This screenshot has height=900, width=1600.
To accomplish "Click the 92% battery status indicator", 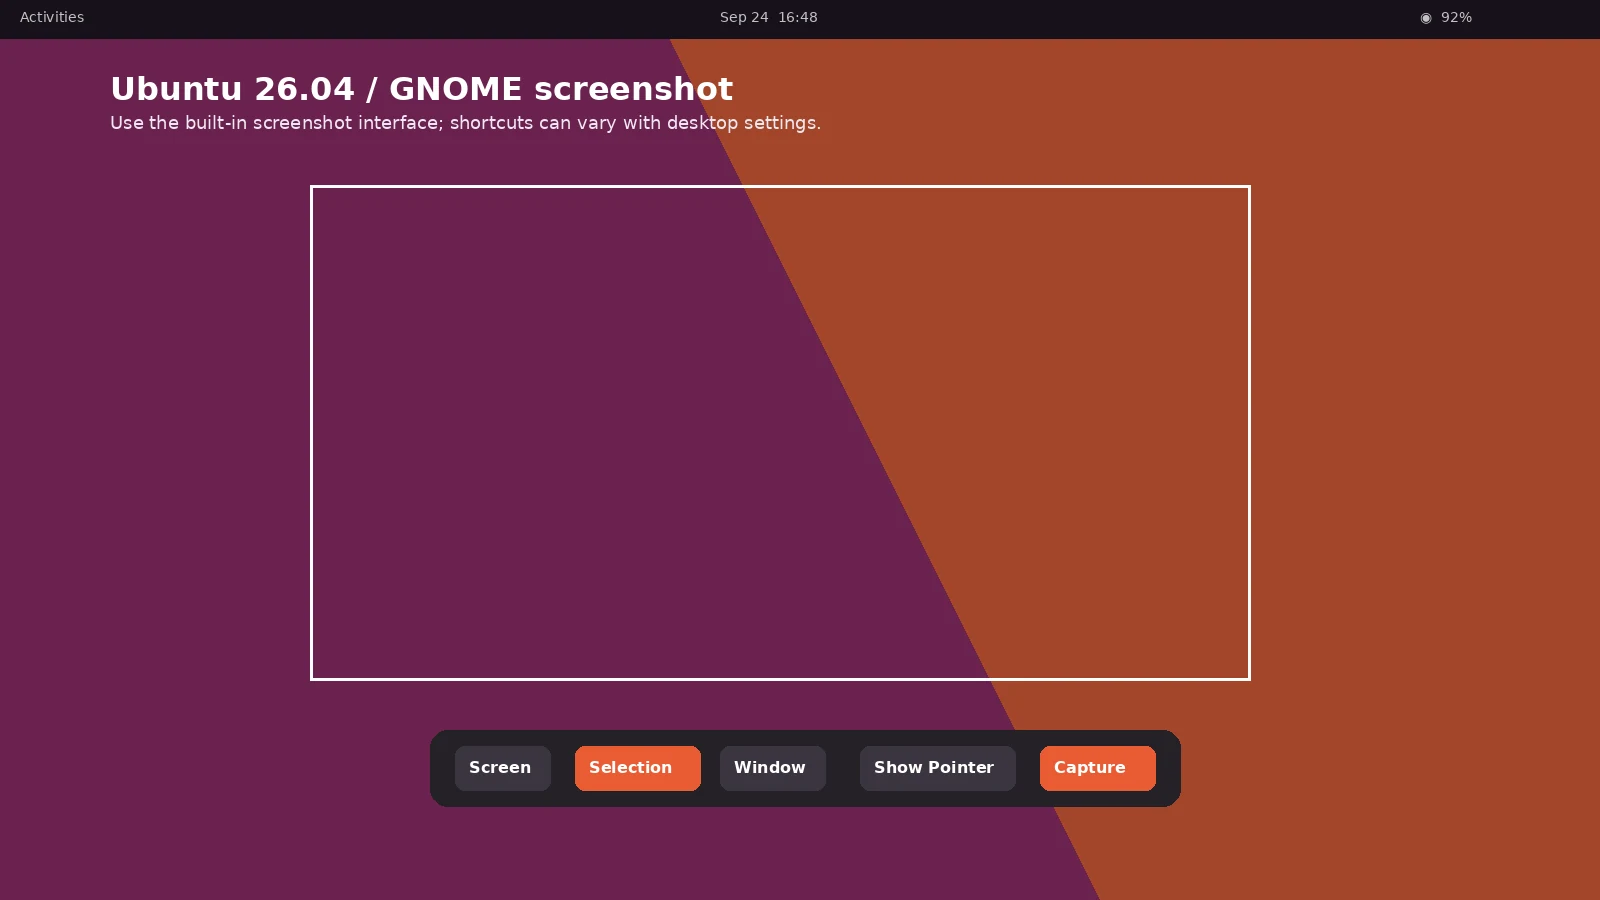I will [x=1446, y=17].
